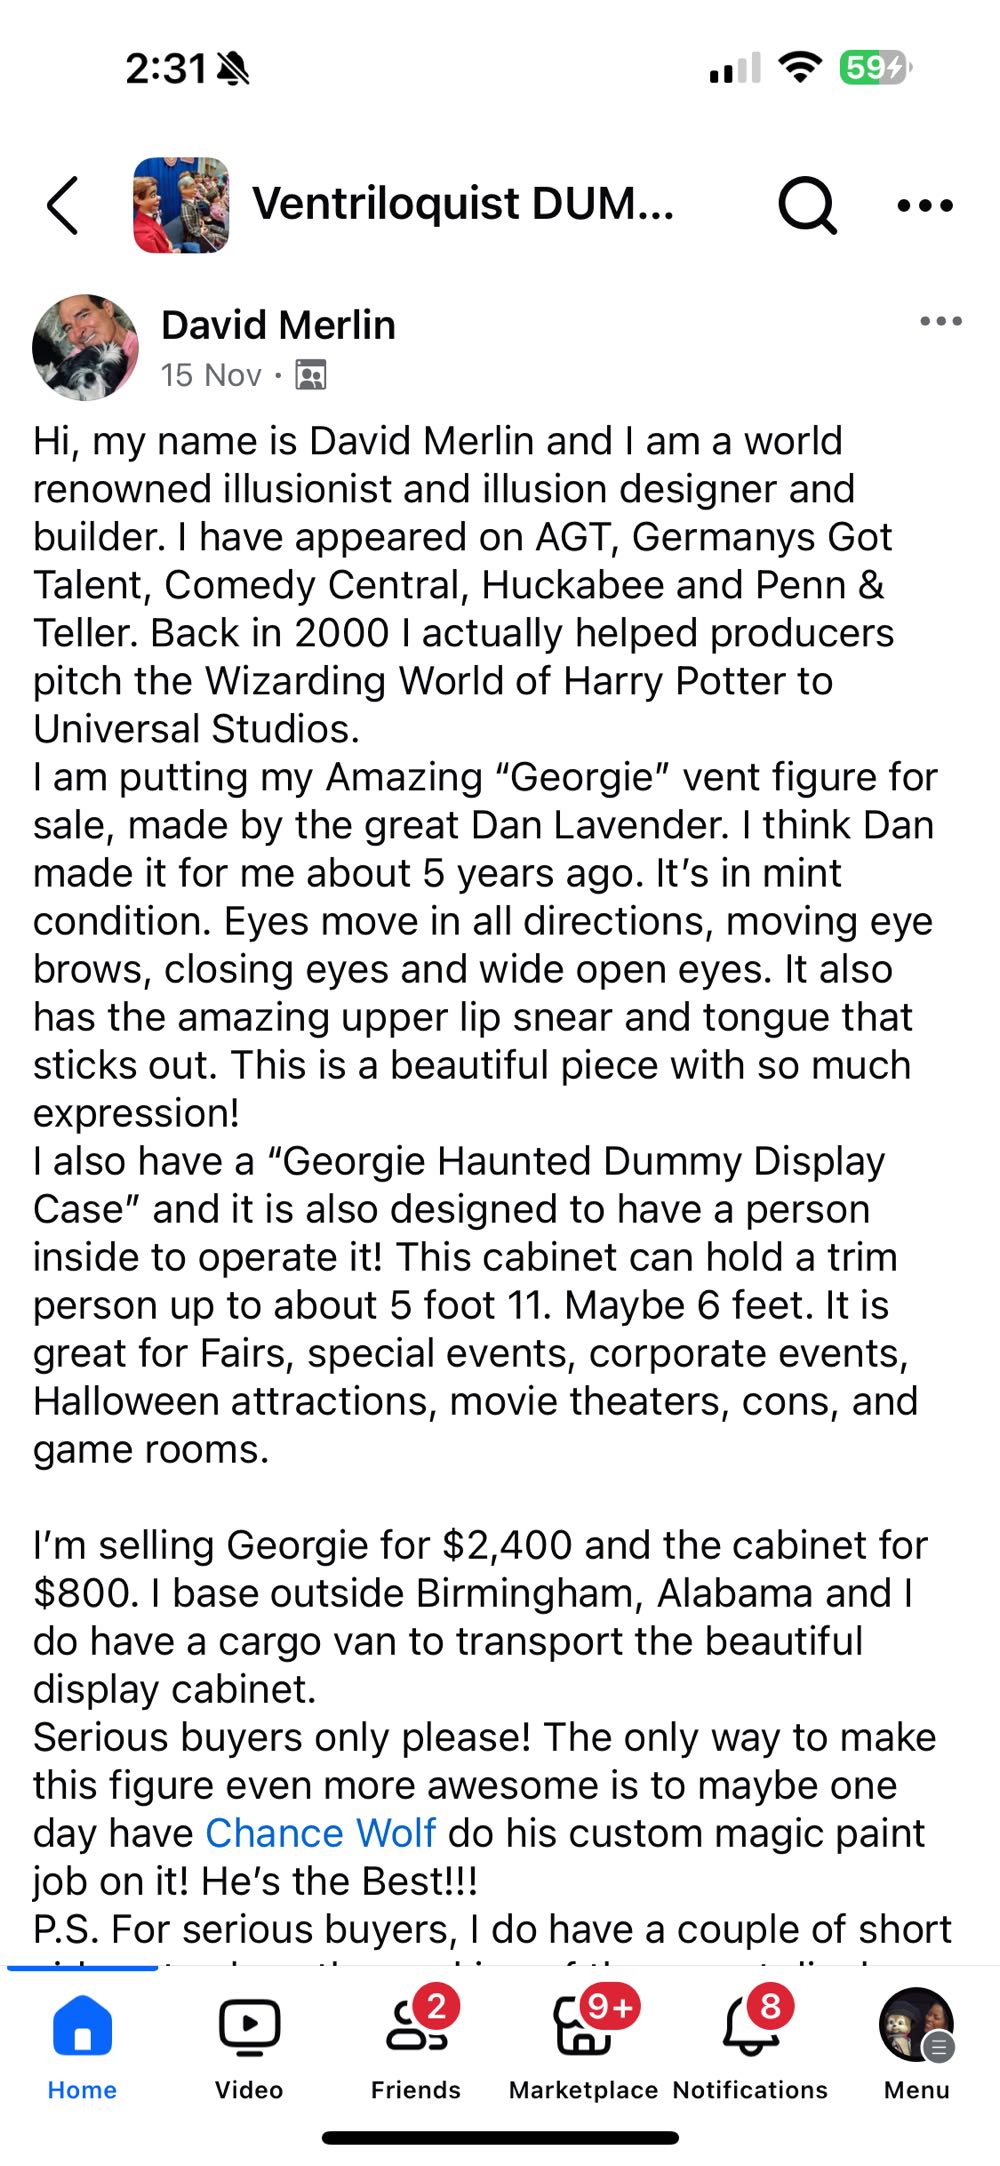Expand the post's three-dot options menu
This screenshot has height=2166, width=1000.
[x=940, y=321]
